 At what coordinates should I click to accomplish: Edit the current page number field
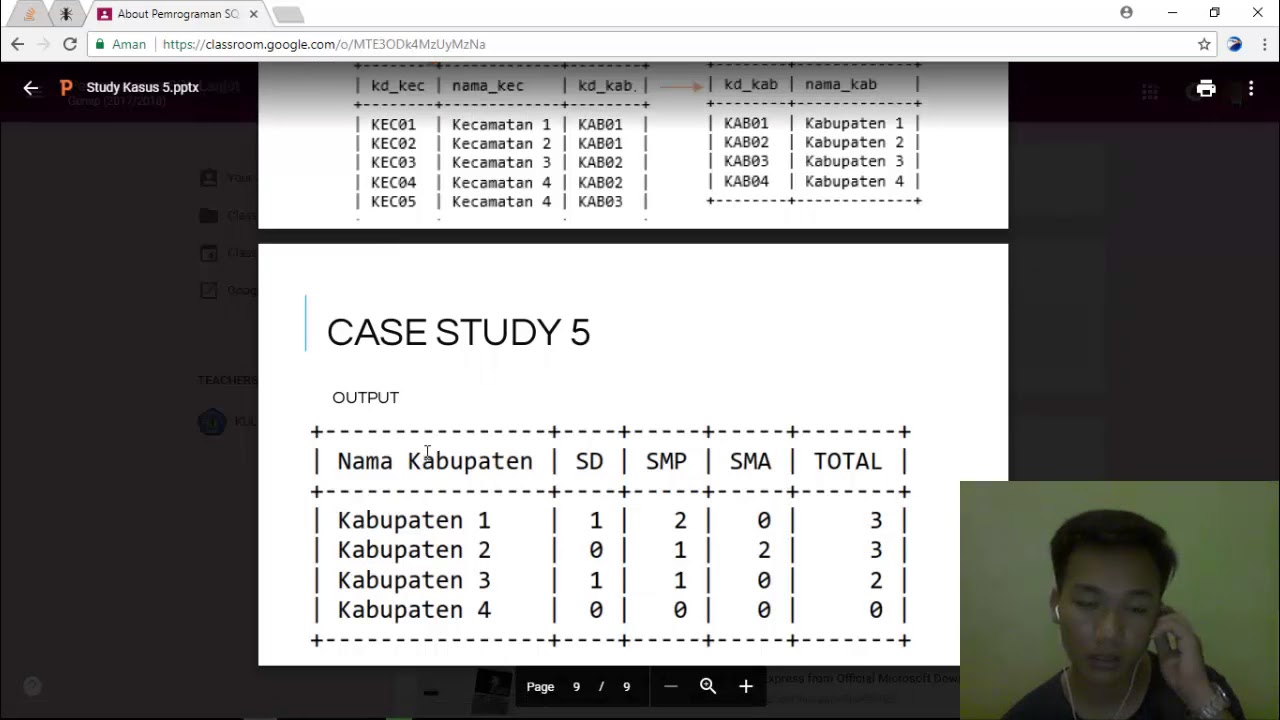[x=576, y=687]
